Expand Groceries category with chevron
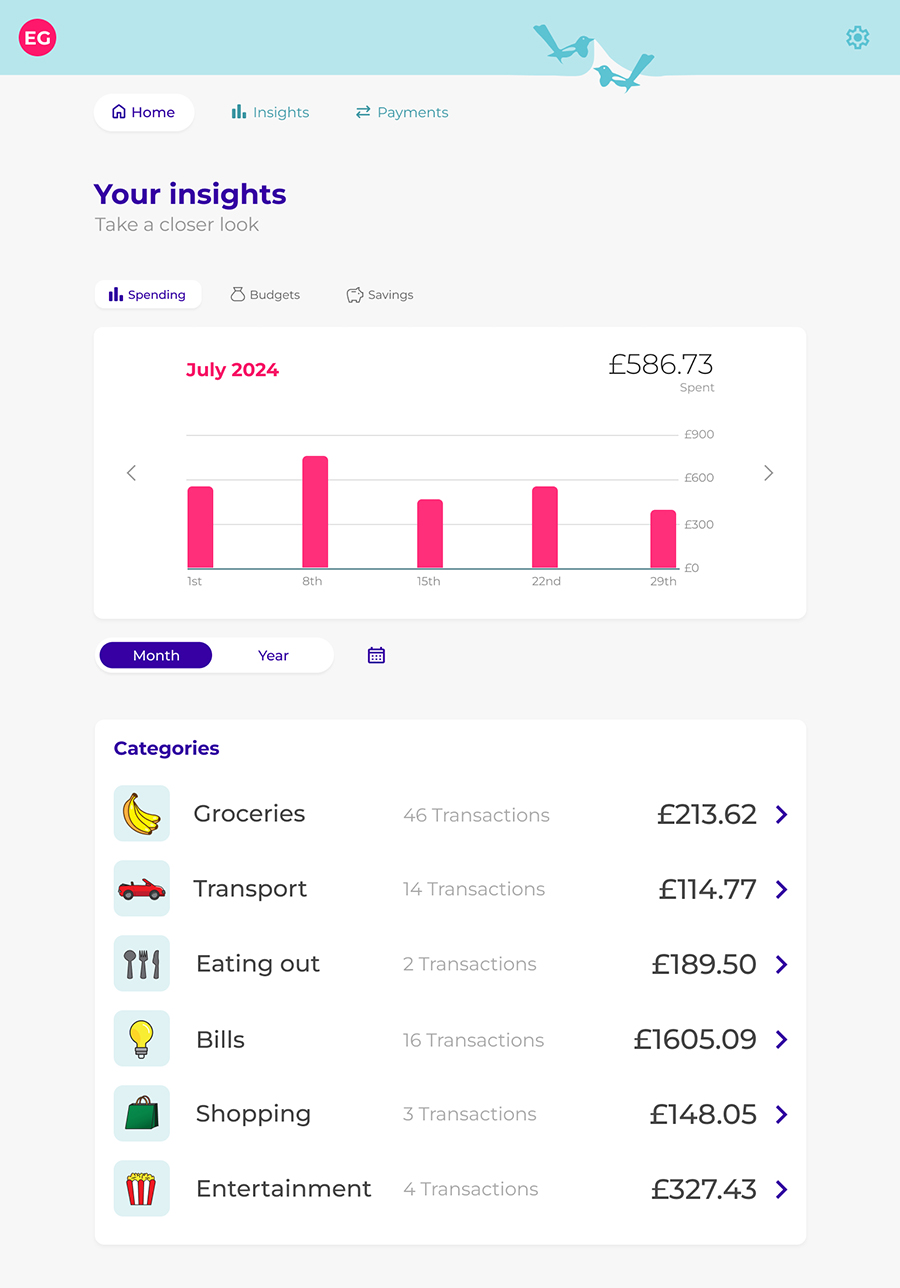Image resolution: width=900 pixels, height=1288 pixels. click(782, 815)
